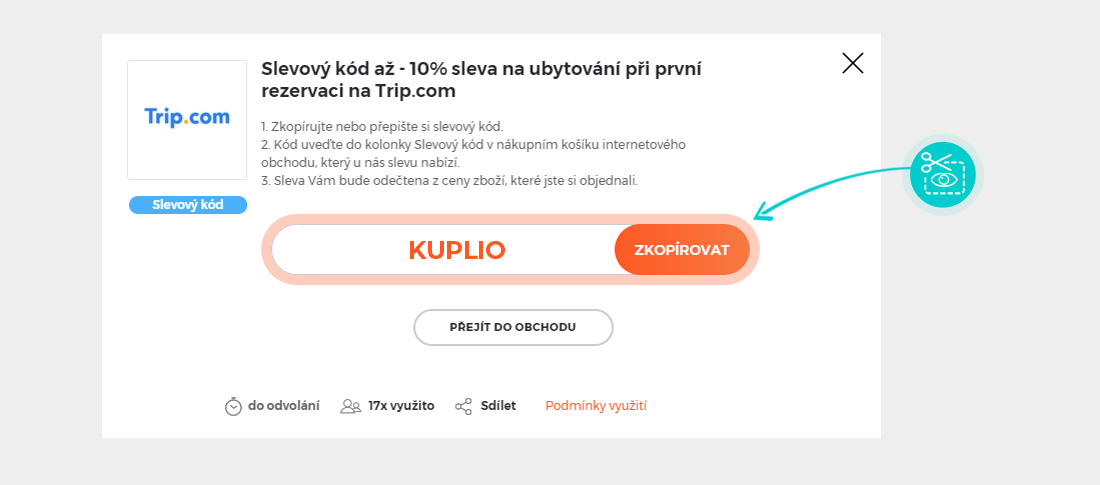Click the teal scissors coupon icon
The image size is (1100, 485).
pos(942,174)
